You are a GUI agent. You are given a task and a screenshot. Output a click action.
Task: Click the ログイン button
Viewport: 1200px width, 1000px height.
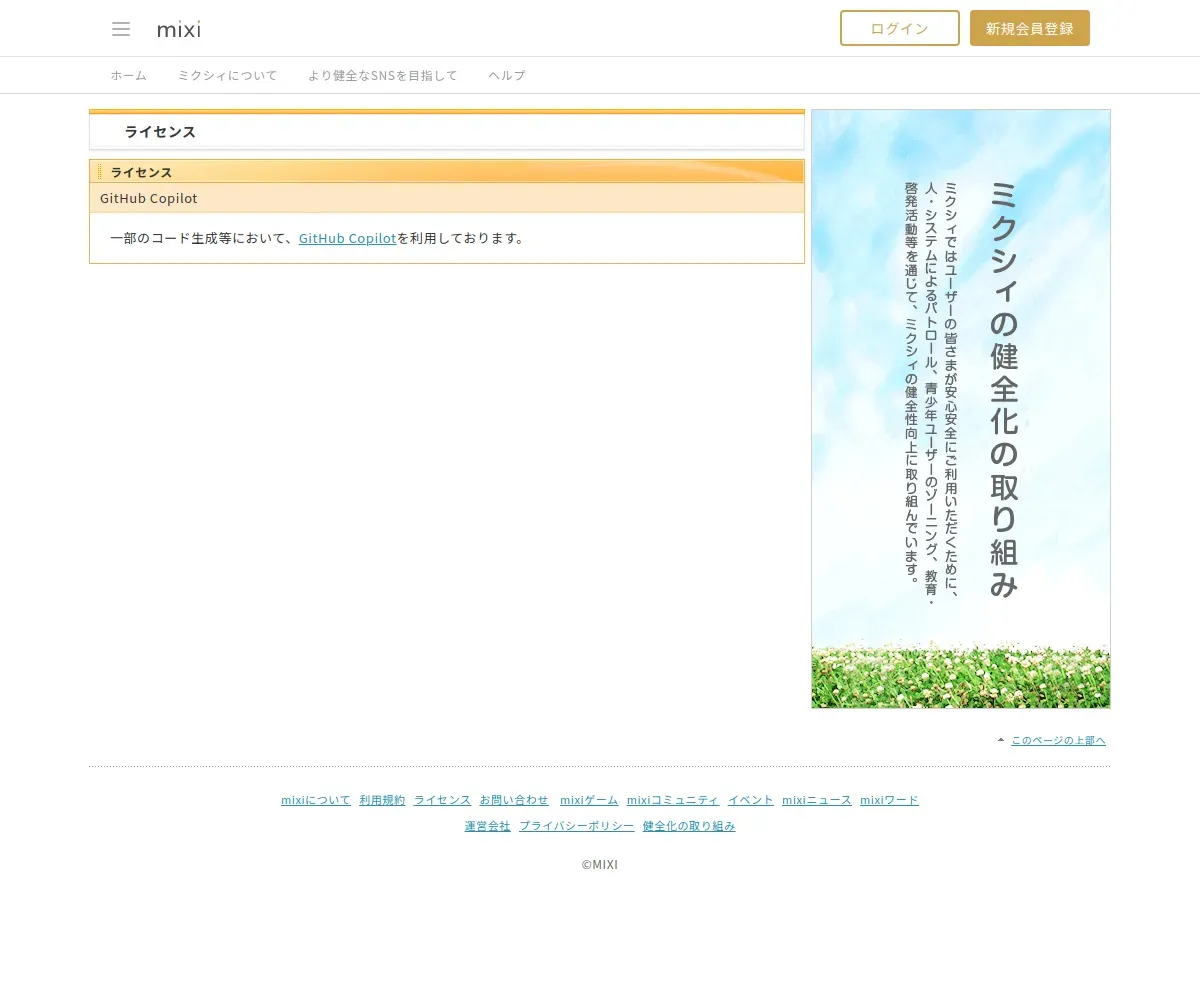900,28
